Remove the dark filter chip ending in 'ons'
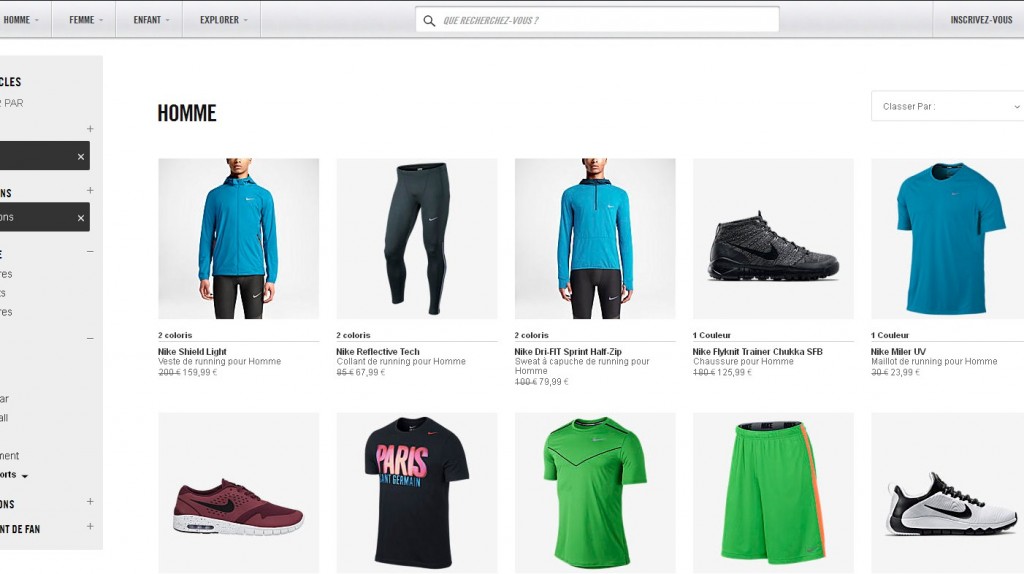The width and height of the screenshot is (1024, 574). point(81,217)
